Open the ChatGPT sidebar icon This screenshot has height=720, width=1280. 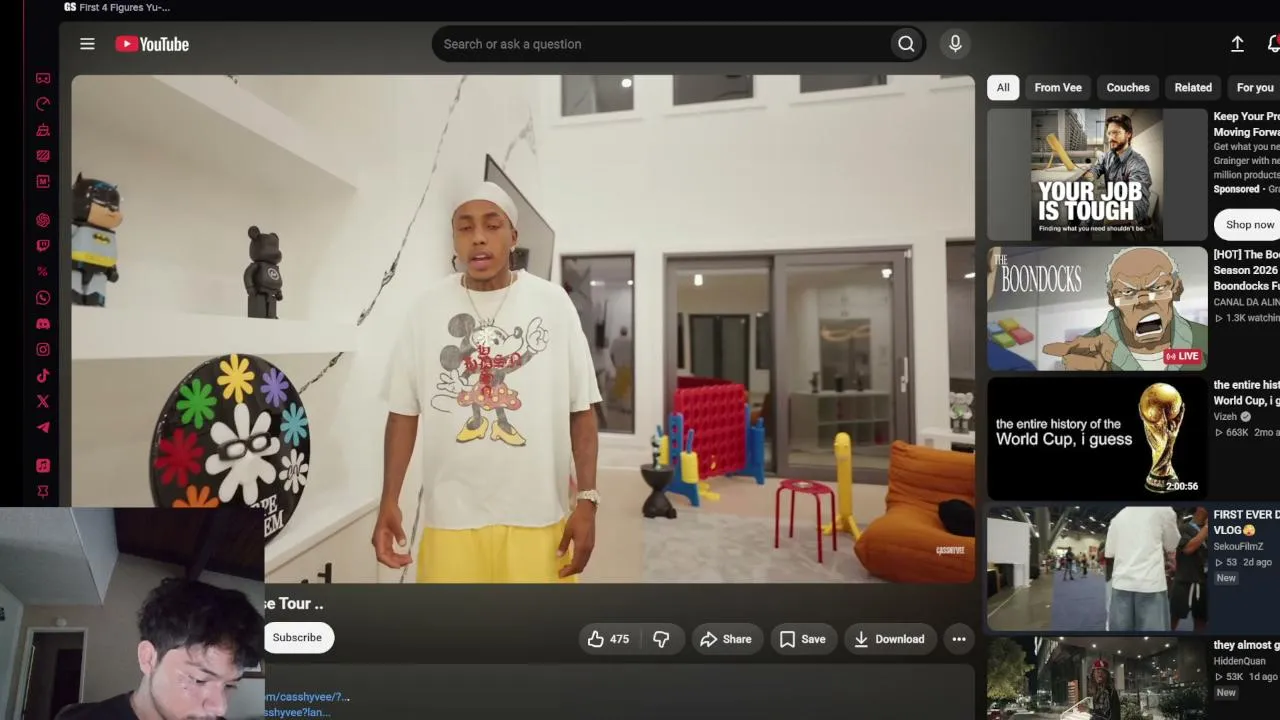coord(43,220)
